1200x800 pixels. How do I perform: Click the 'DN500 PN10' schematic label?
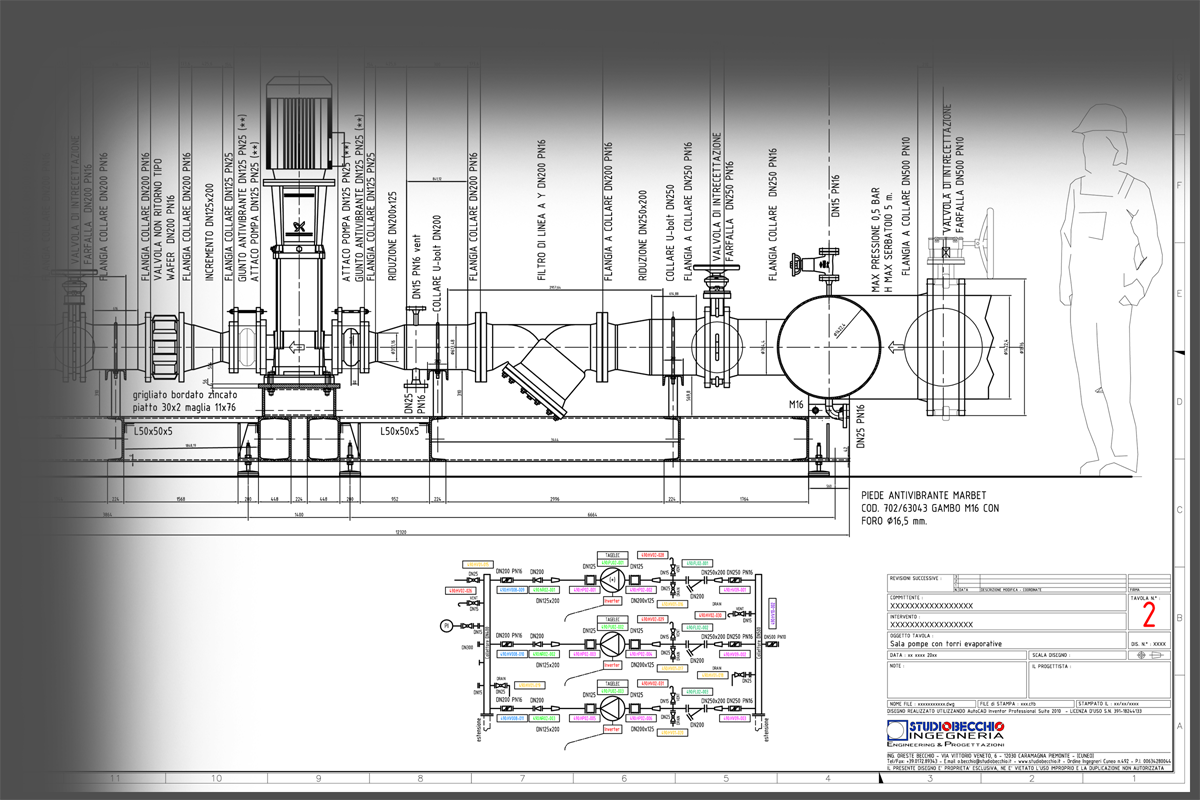(x=775, y=637)
